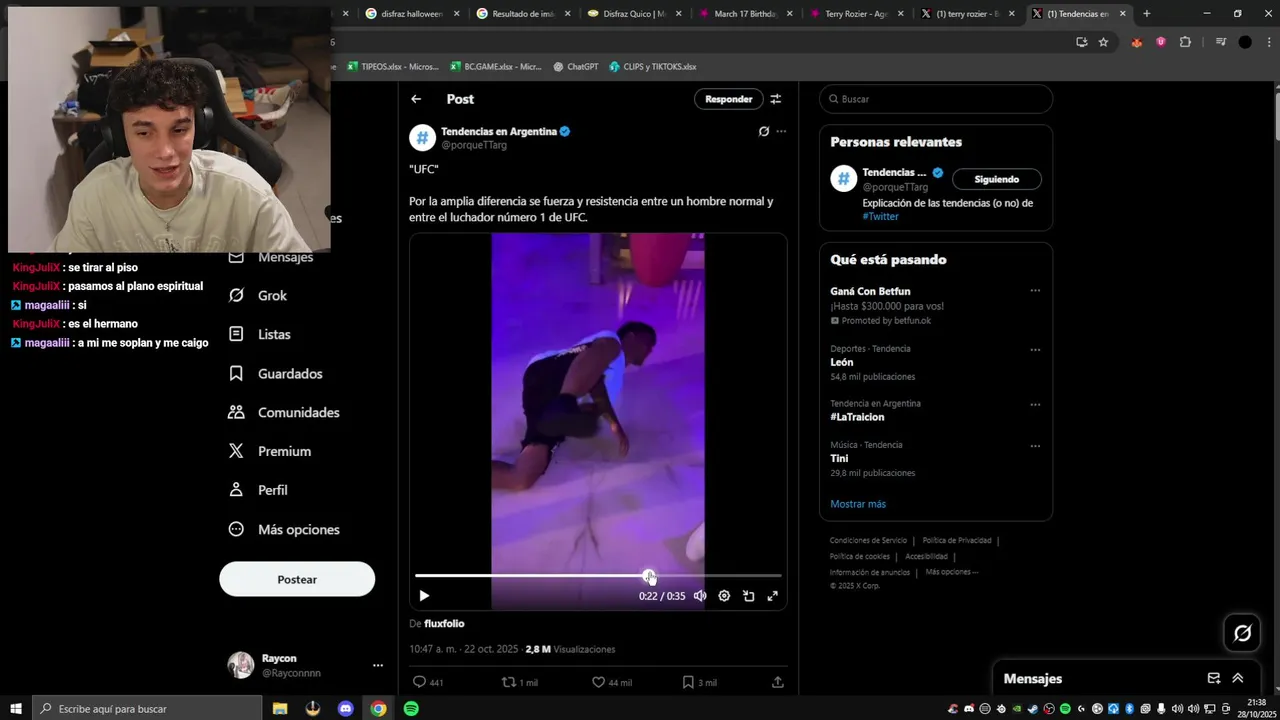The height and width of the screenshot is (720, 1280).
Task: Click the Responder button
Action: [728, 99]
